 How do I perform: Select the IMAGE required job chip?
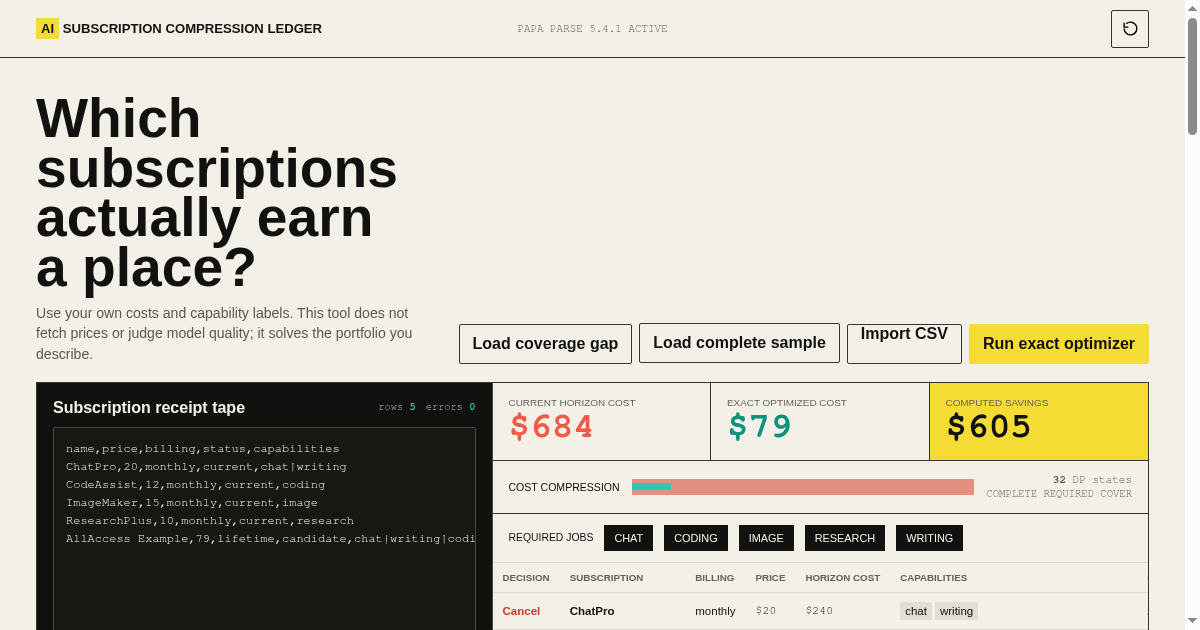point(767,538)
